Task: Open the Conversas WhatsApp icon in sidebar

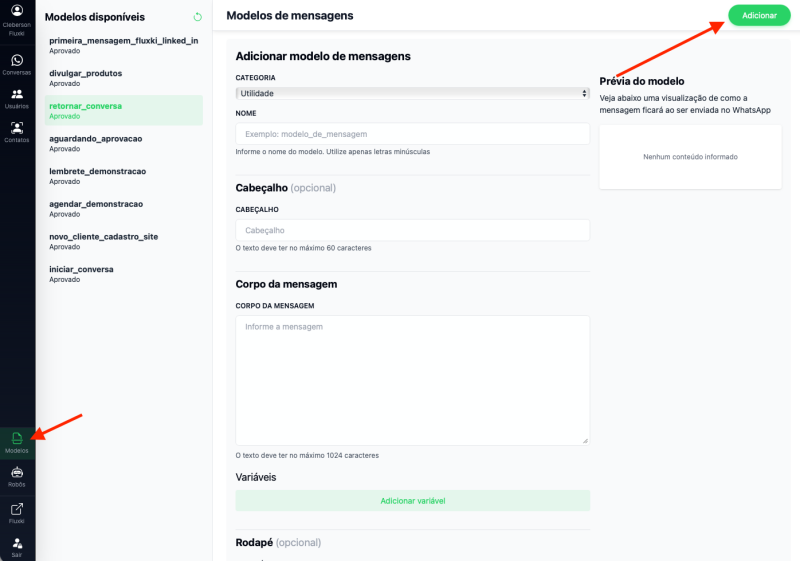Action: pyautogui.click(x=17, y=61)
